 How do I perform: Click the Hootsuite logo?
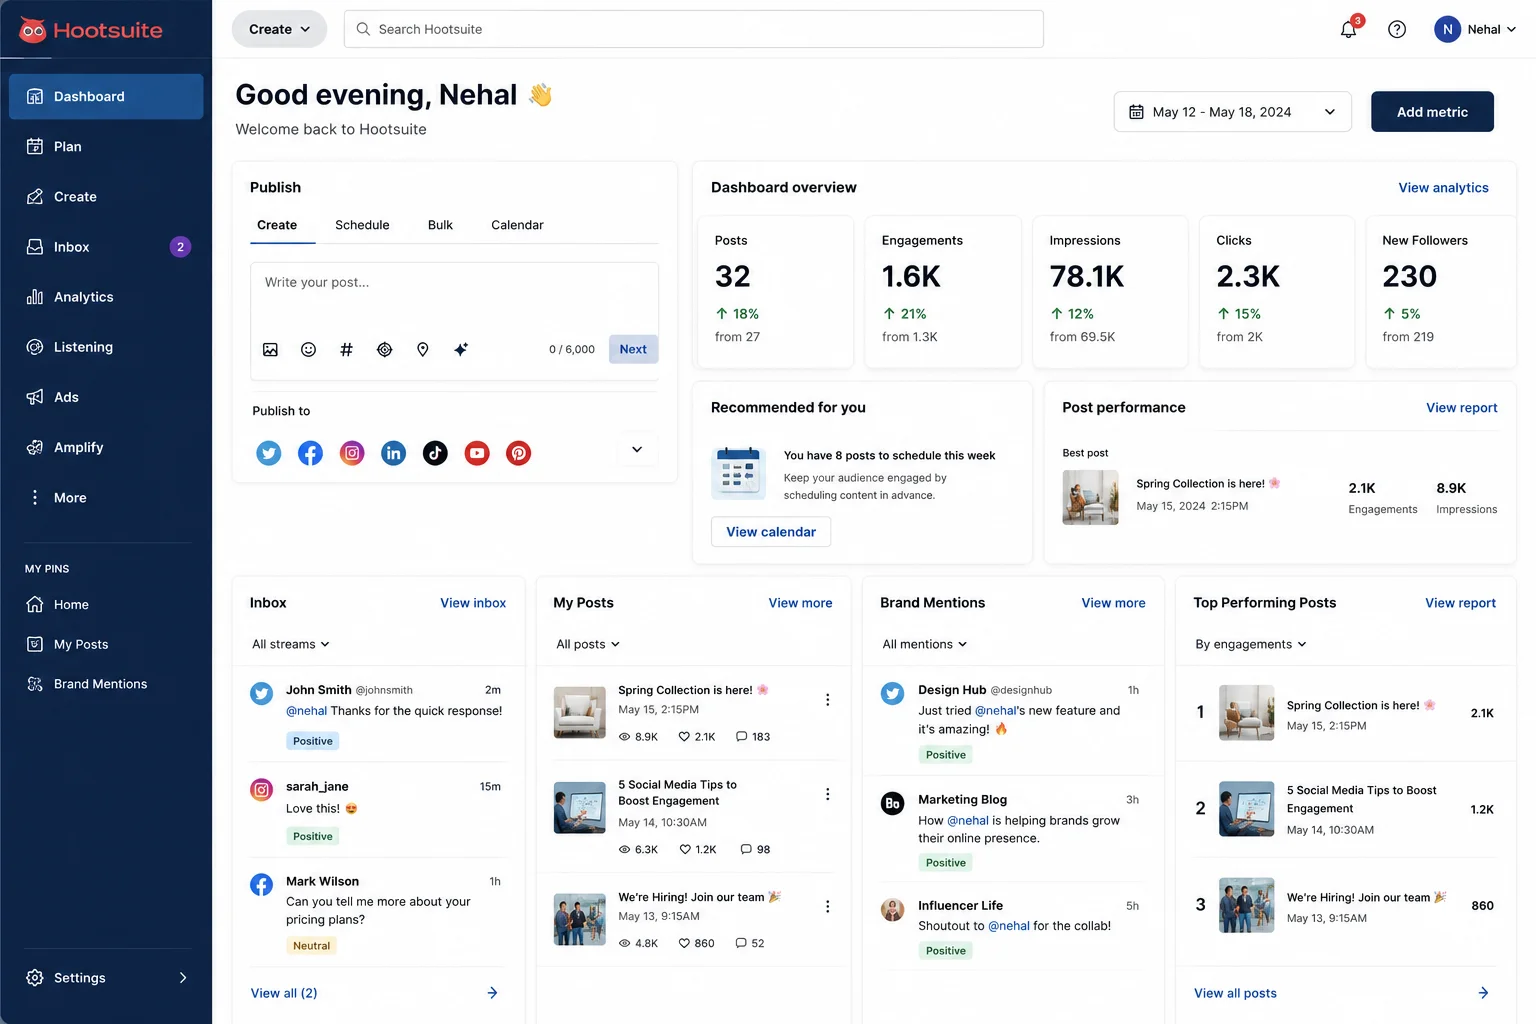91,30
